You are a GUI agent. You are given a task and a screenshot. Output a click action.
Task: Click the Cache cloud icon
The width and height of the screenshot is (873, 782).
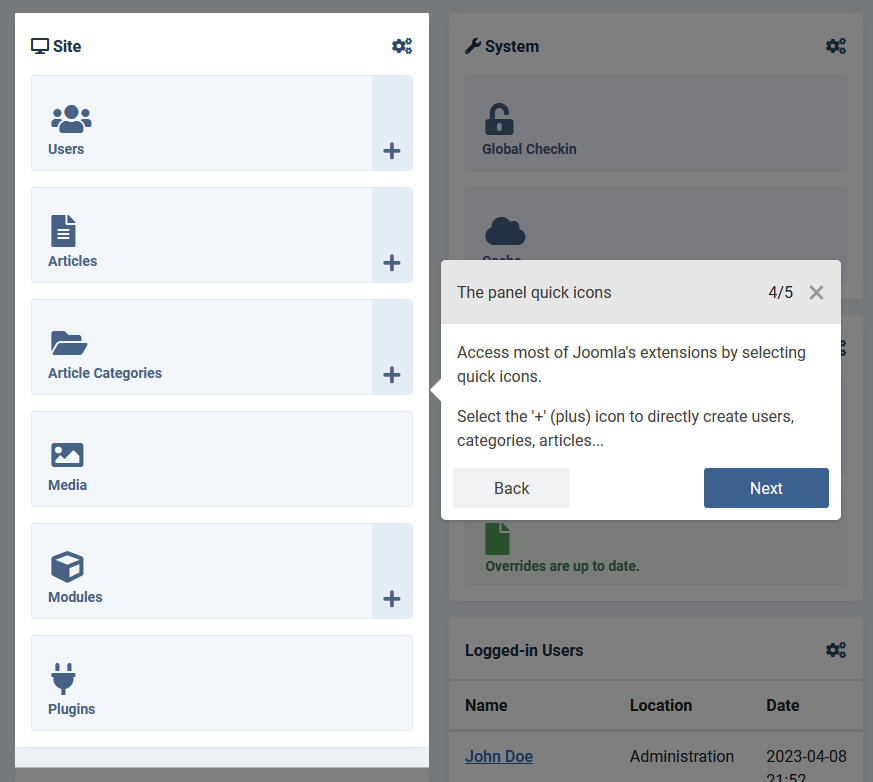pyautogui.click(x=505, y=232)
